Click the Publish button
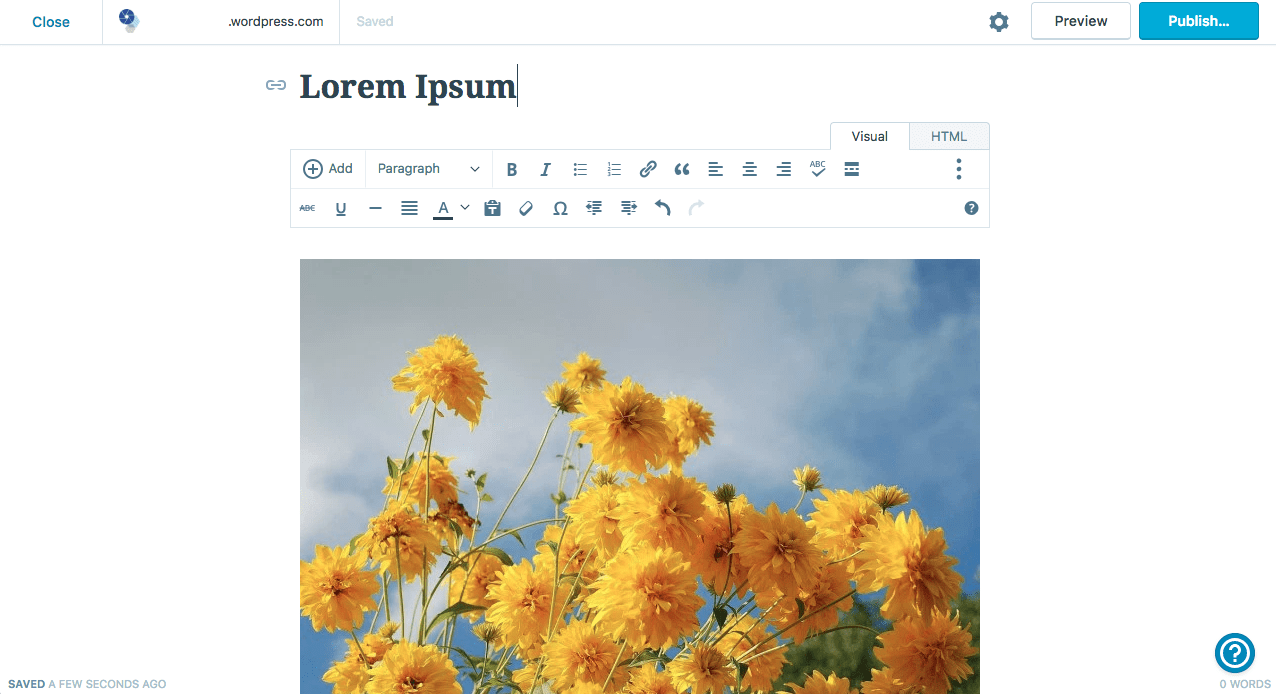This screenshot has width=1276, height=694. (x=1199, y=21)
